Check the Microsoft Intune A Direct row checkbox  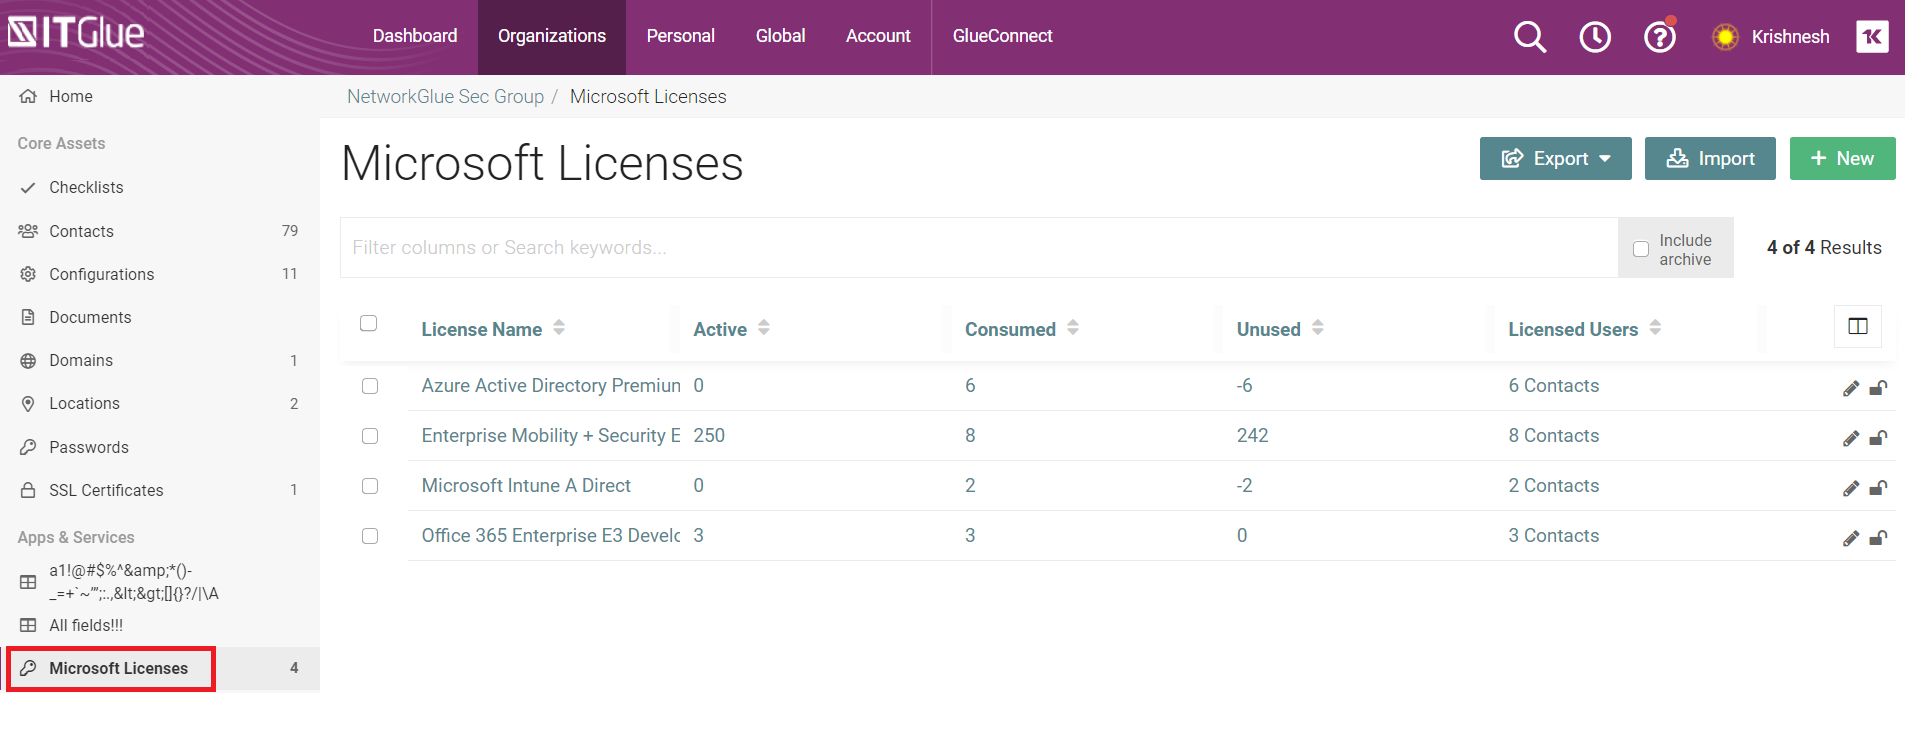[x=370, y=486]
